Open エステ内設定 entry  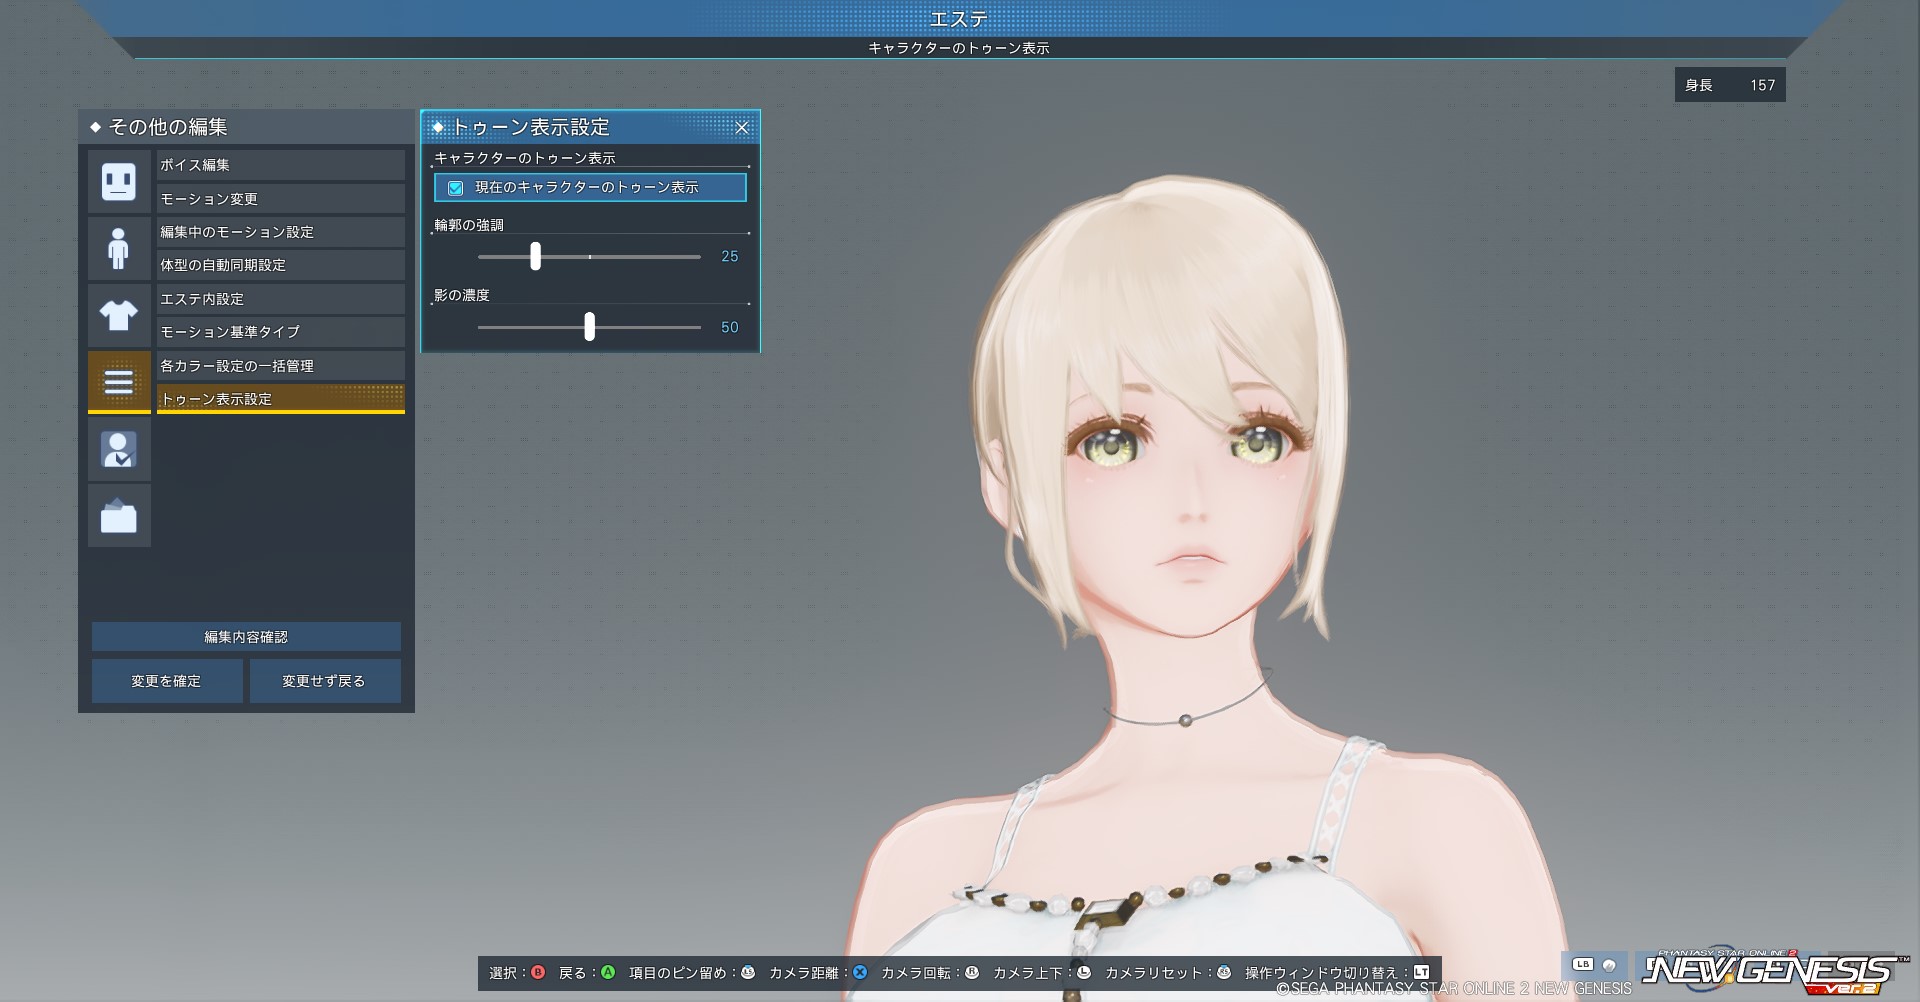tap(281, 299)
